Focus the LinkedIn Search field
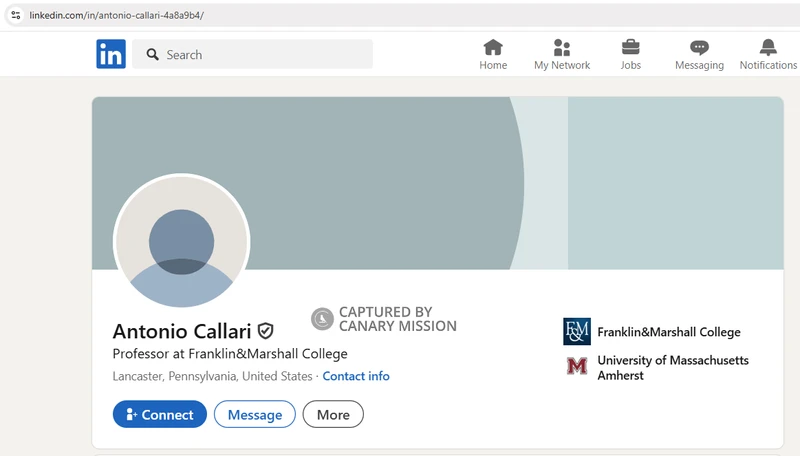 click(252, 54)
